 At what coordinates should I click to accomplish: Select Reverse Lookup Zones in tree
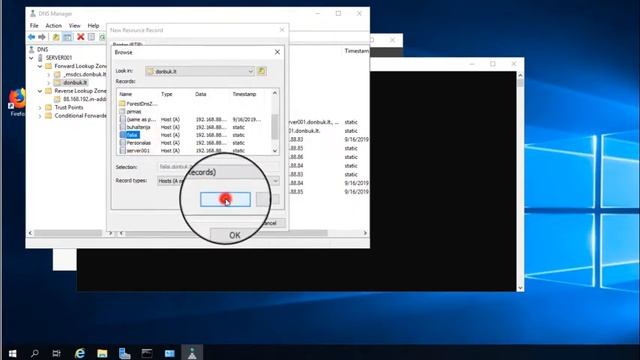point(80,91)
